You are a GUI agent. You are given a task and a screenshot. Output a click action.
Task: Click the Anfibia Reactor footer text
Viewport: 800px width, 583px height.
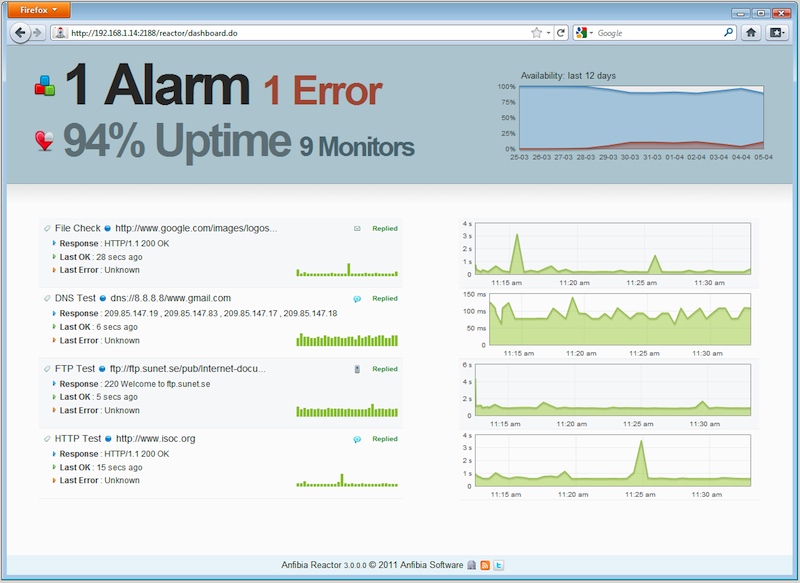coord(372,565)
